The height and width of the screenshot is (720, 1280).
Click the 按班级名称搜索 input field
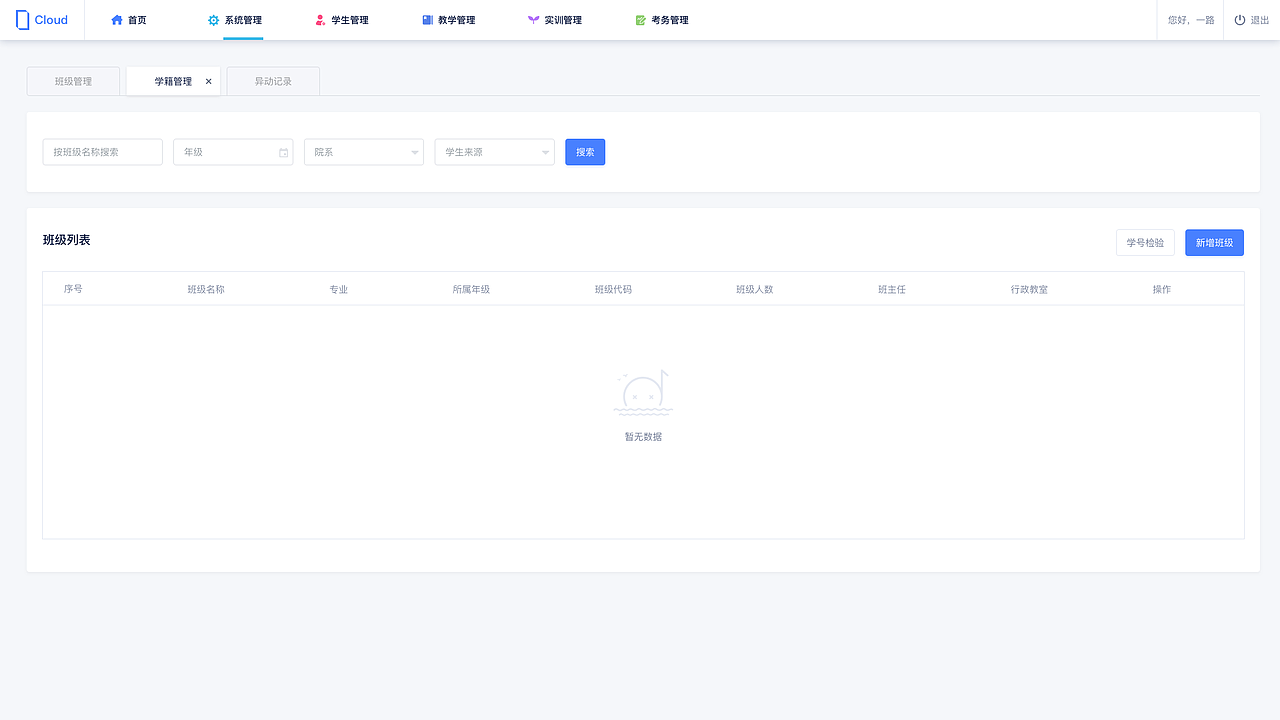click(x=102, y=151)
